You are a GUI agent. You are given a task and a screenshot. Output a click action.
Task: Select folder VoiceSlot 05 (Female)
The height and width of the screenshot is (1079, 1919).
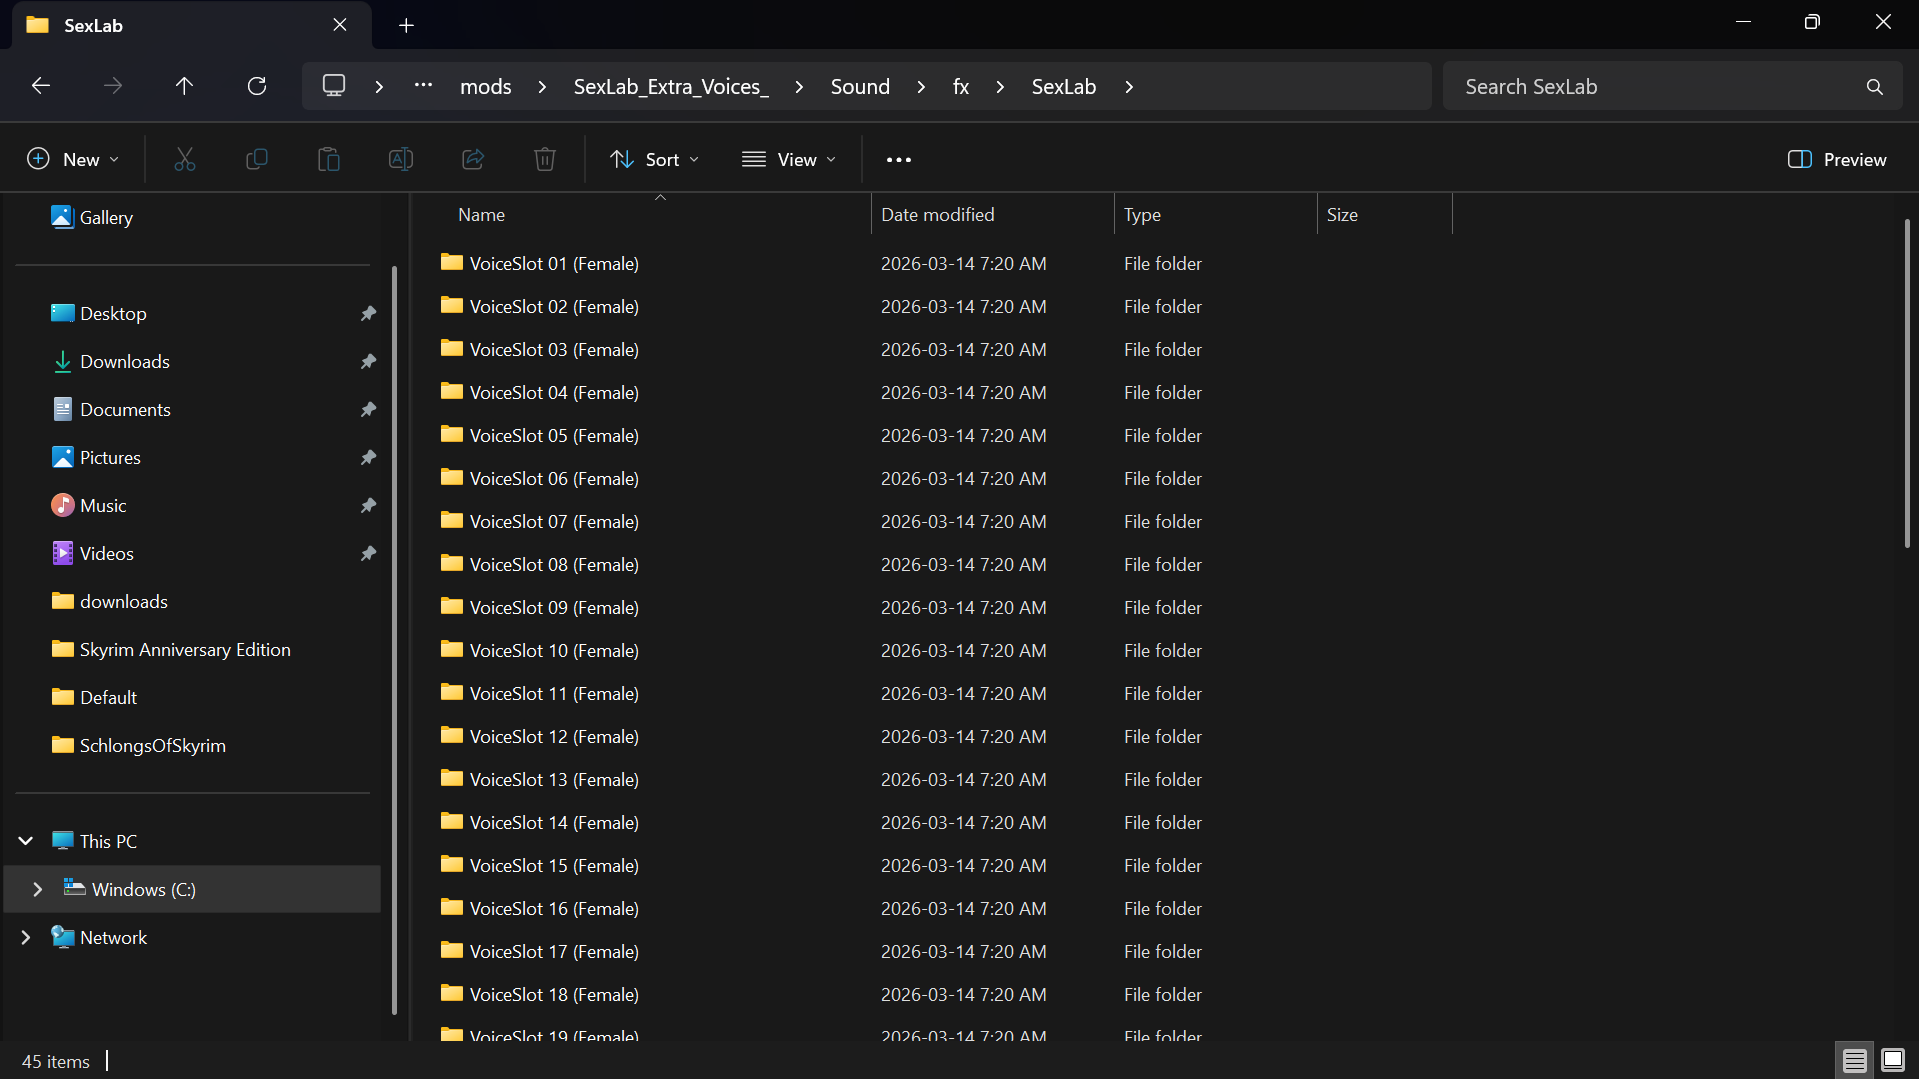[554, 436]
